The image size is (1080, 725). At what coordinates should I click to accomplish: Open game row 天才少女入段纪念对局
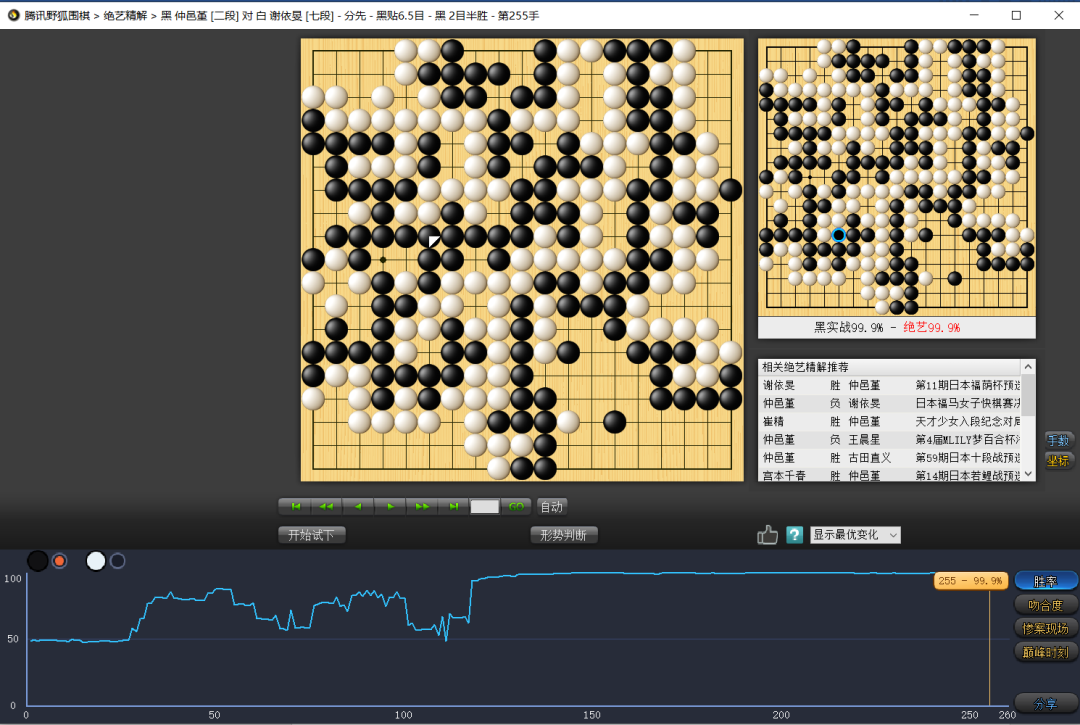click(x=890, y=421)
